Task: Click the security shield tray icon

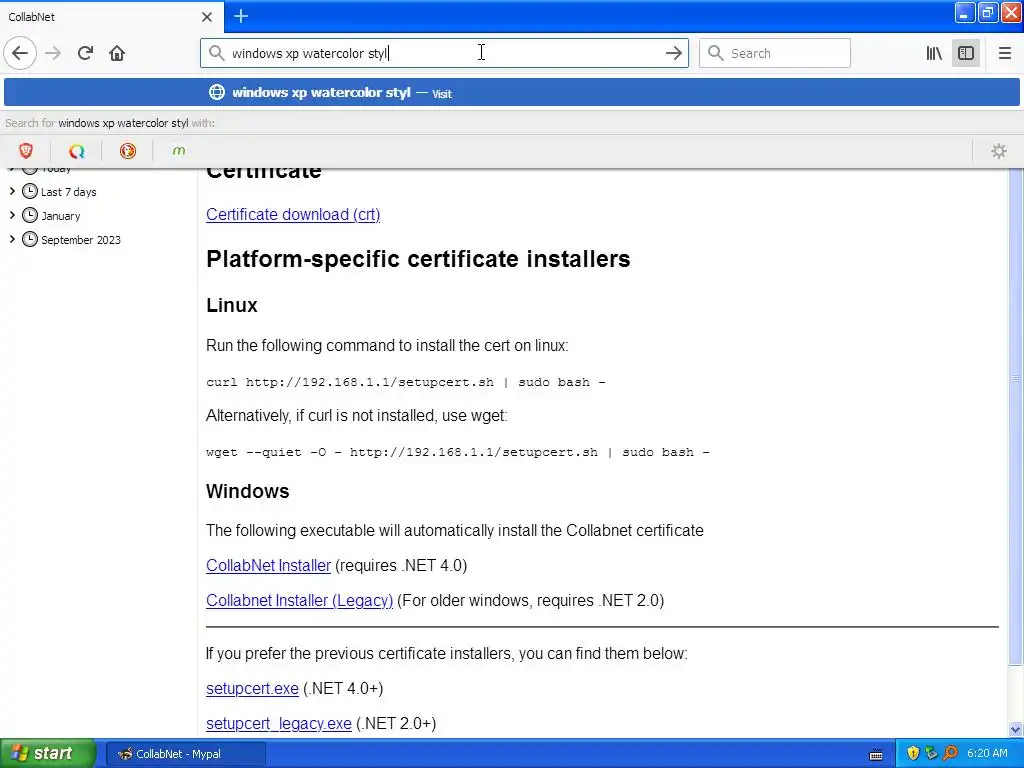Action: pyautogui.click(x=912, y=754)
